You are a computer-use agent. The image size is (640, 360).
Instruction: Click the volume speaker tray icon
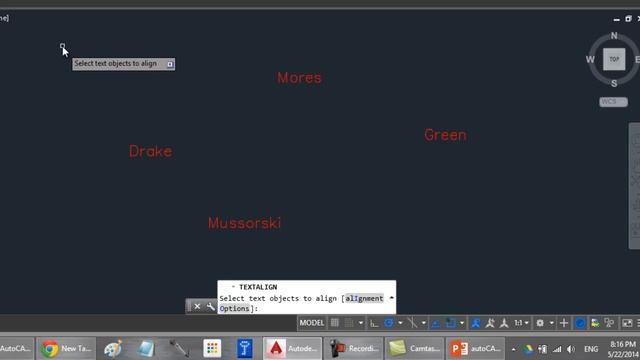pyautogui.click(x=571, y=349)
